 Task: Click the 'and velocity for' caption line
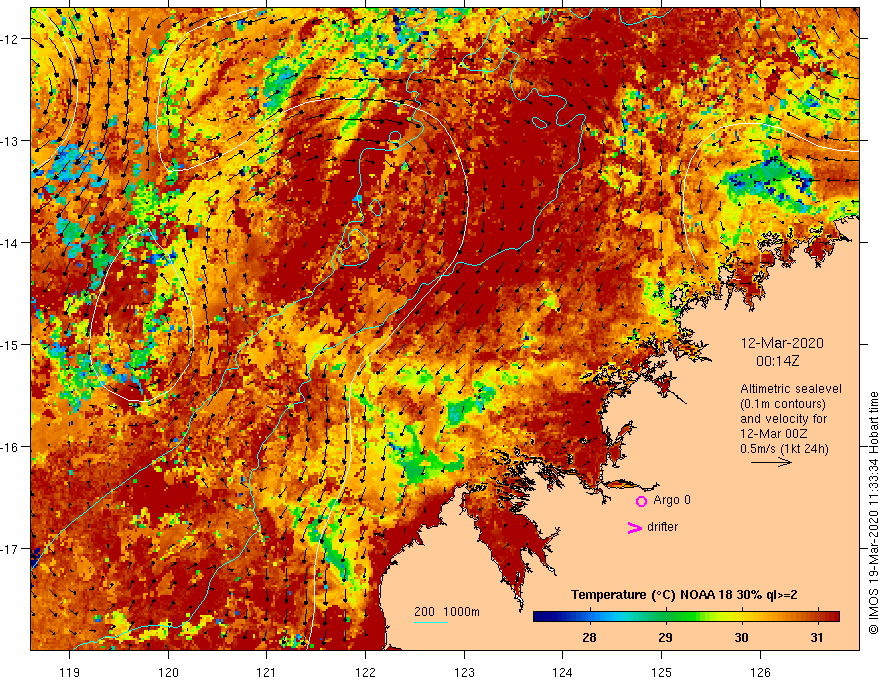pyautogui.click(x=783, y=419)
